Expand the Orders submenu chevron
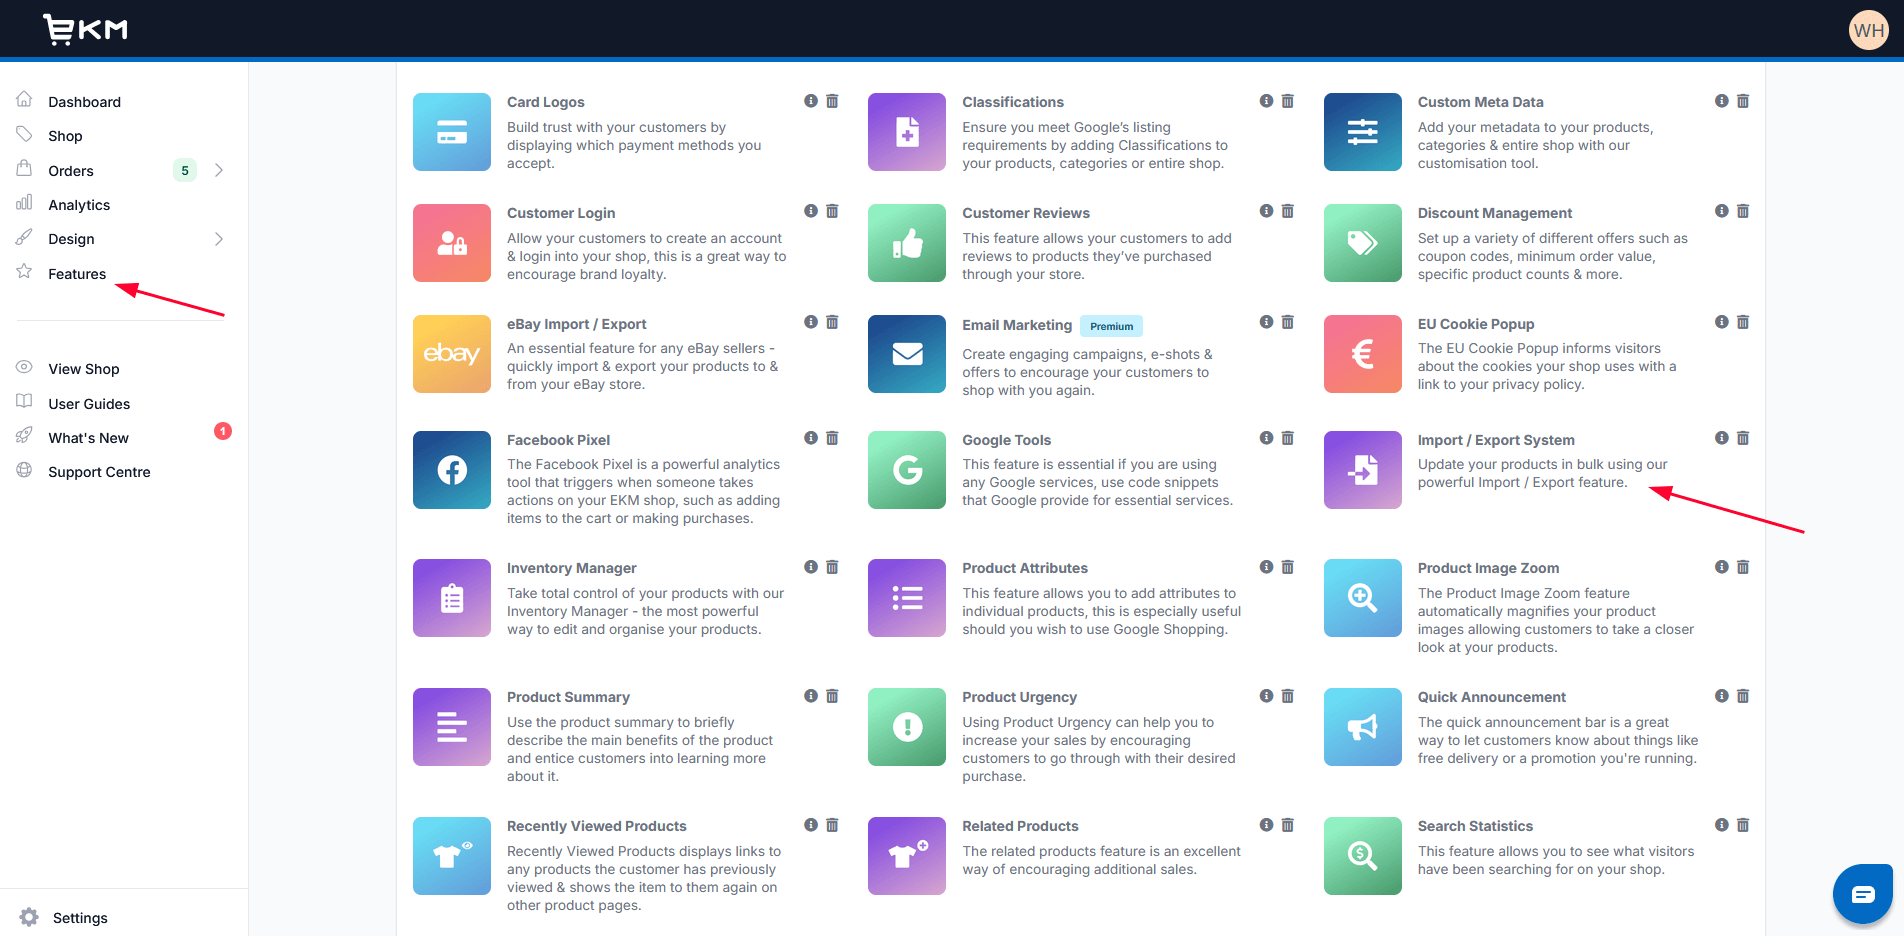This screenshot has height=936, width=1904. (219, 170)
